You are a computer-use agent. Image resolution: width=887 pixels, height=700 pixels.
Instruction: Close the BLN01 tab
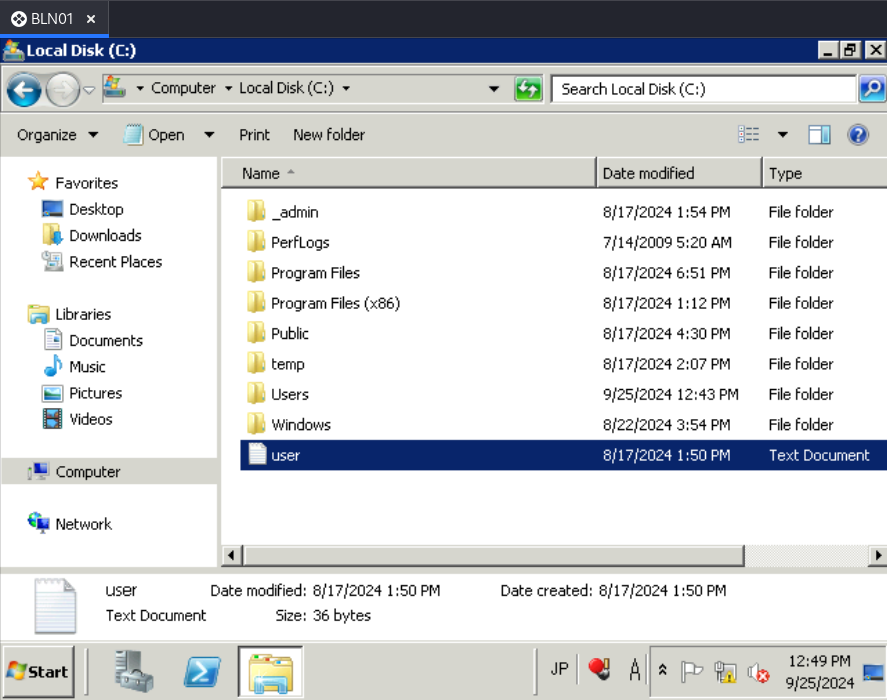tap(91, 19)
